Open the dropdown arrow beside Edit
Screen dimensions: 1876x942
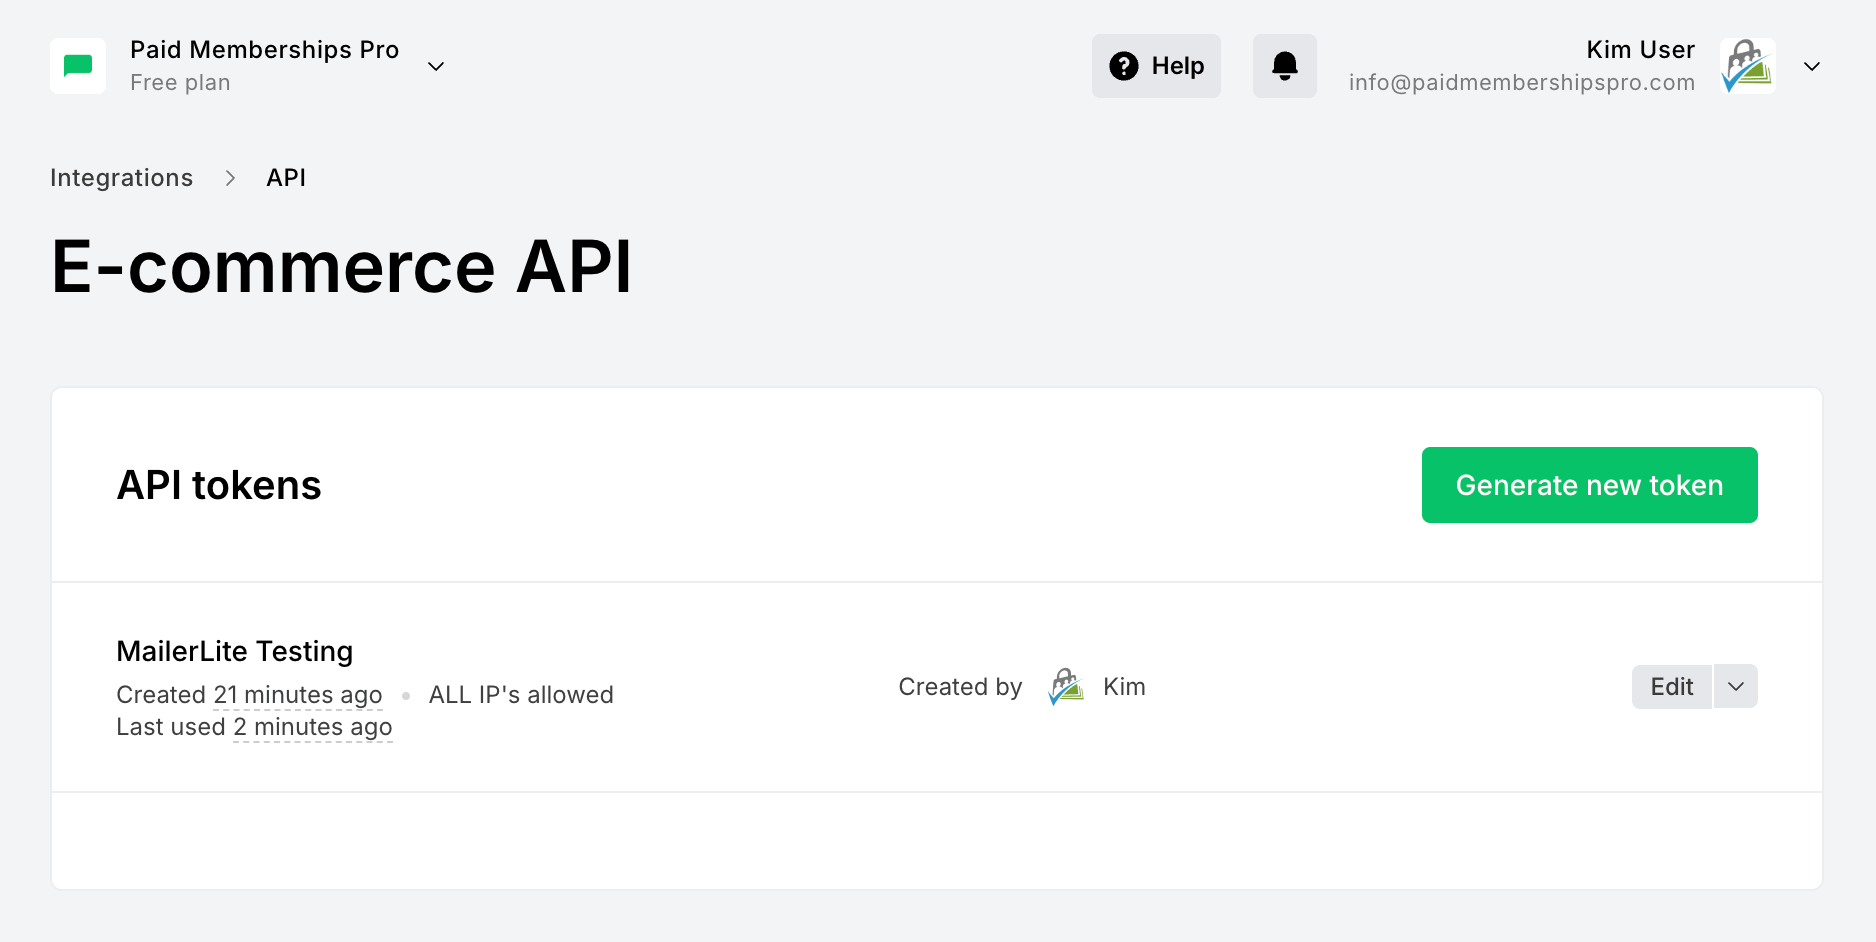pyautogui.click(x=1736, y=687)
